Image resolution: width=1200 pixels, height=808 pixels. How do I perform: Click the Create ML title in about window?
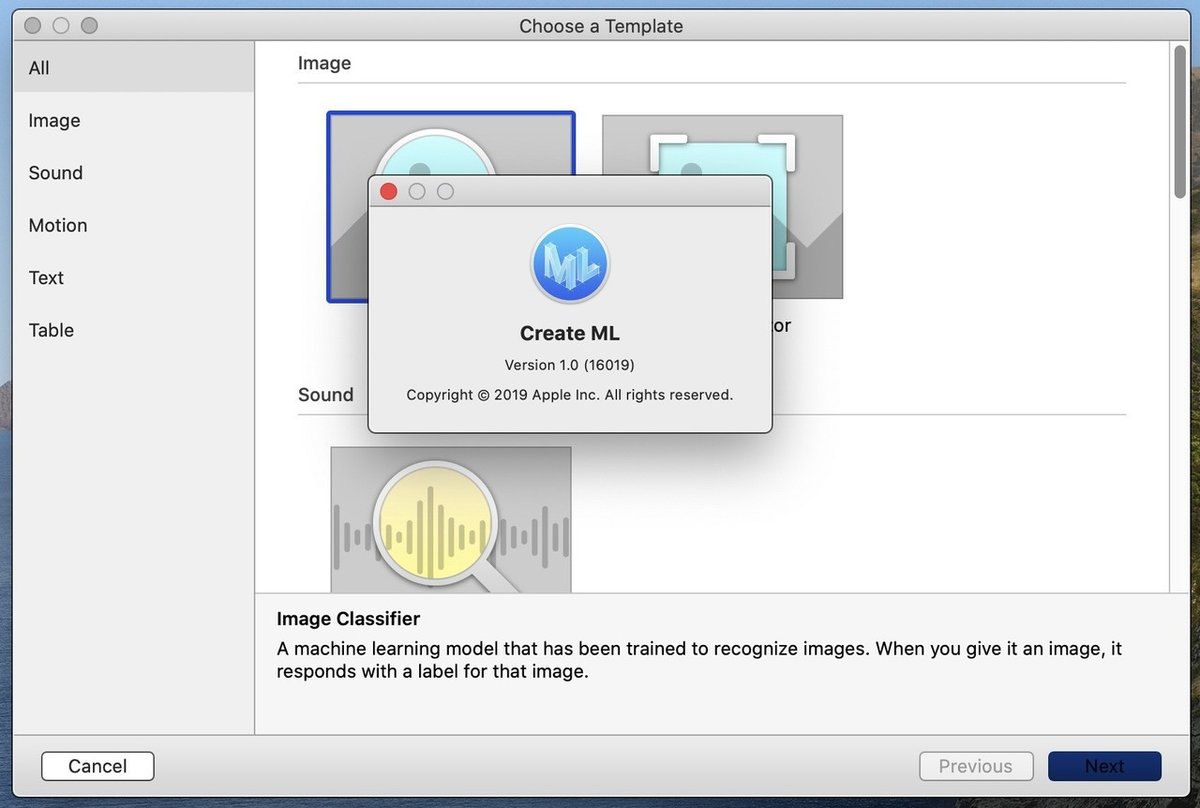click(x=570, y=334)
